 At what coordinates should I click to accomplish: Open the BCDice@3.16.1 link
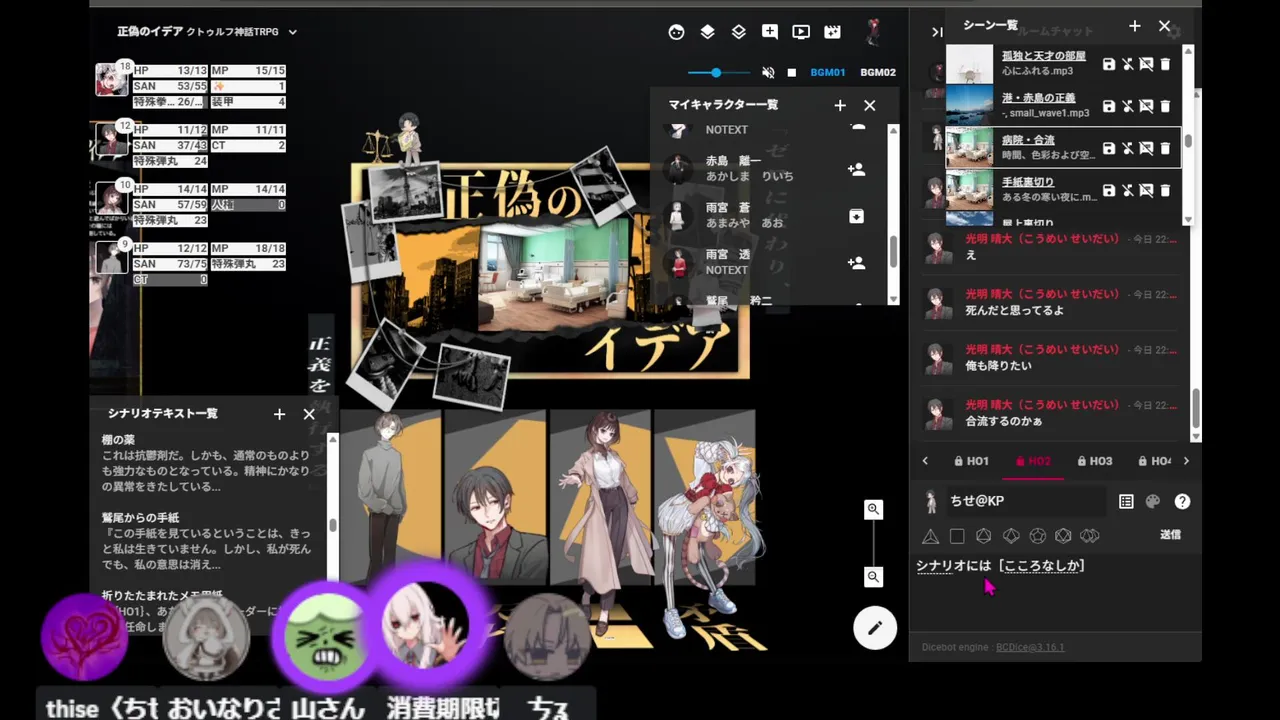pyautogui.click(x=1030, y=647)
